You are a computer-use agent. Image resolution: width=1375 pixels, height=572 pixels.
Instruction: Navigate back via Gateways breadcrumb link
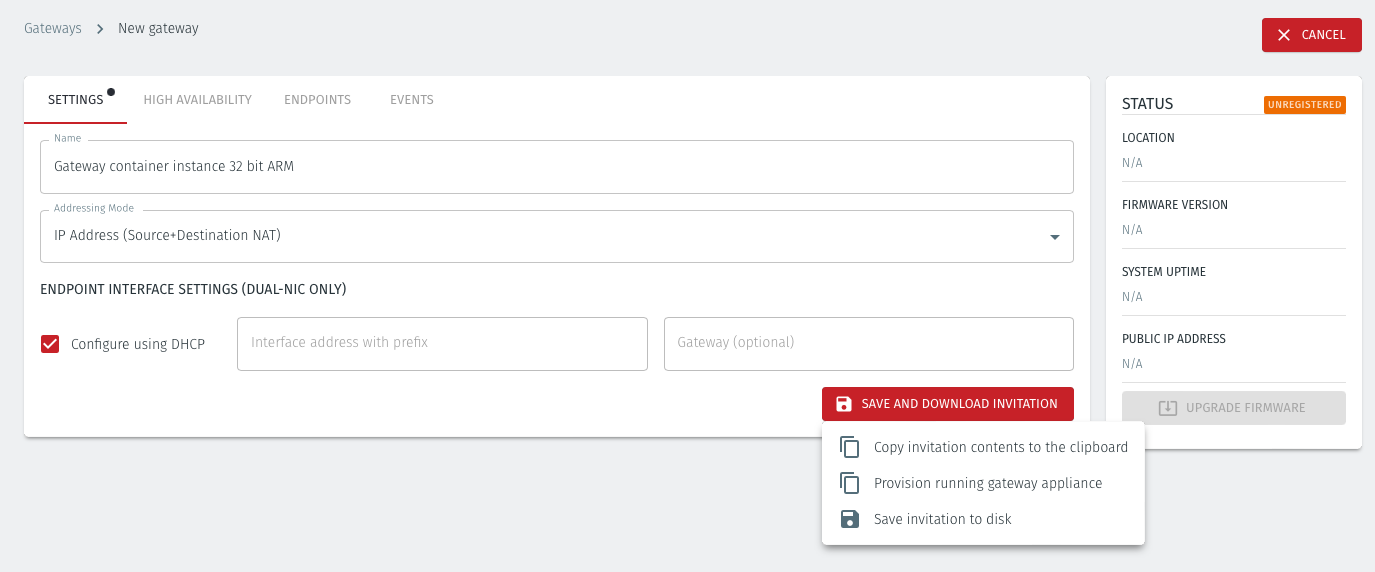point(53,29)
